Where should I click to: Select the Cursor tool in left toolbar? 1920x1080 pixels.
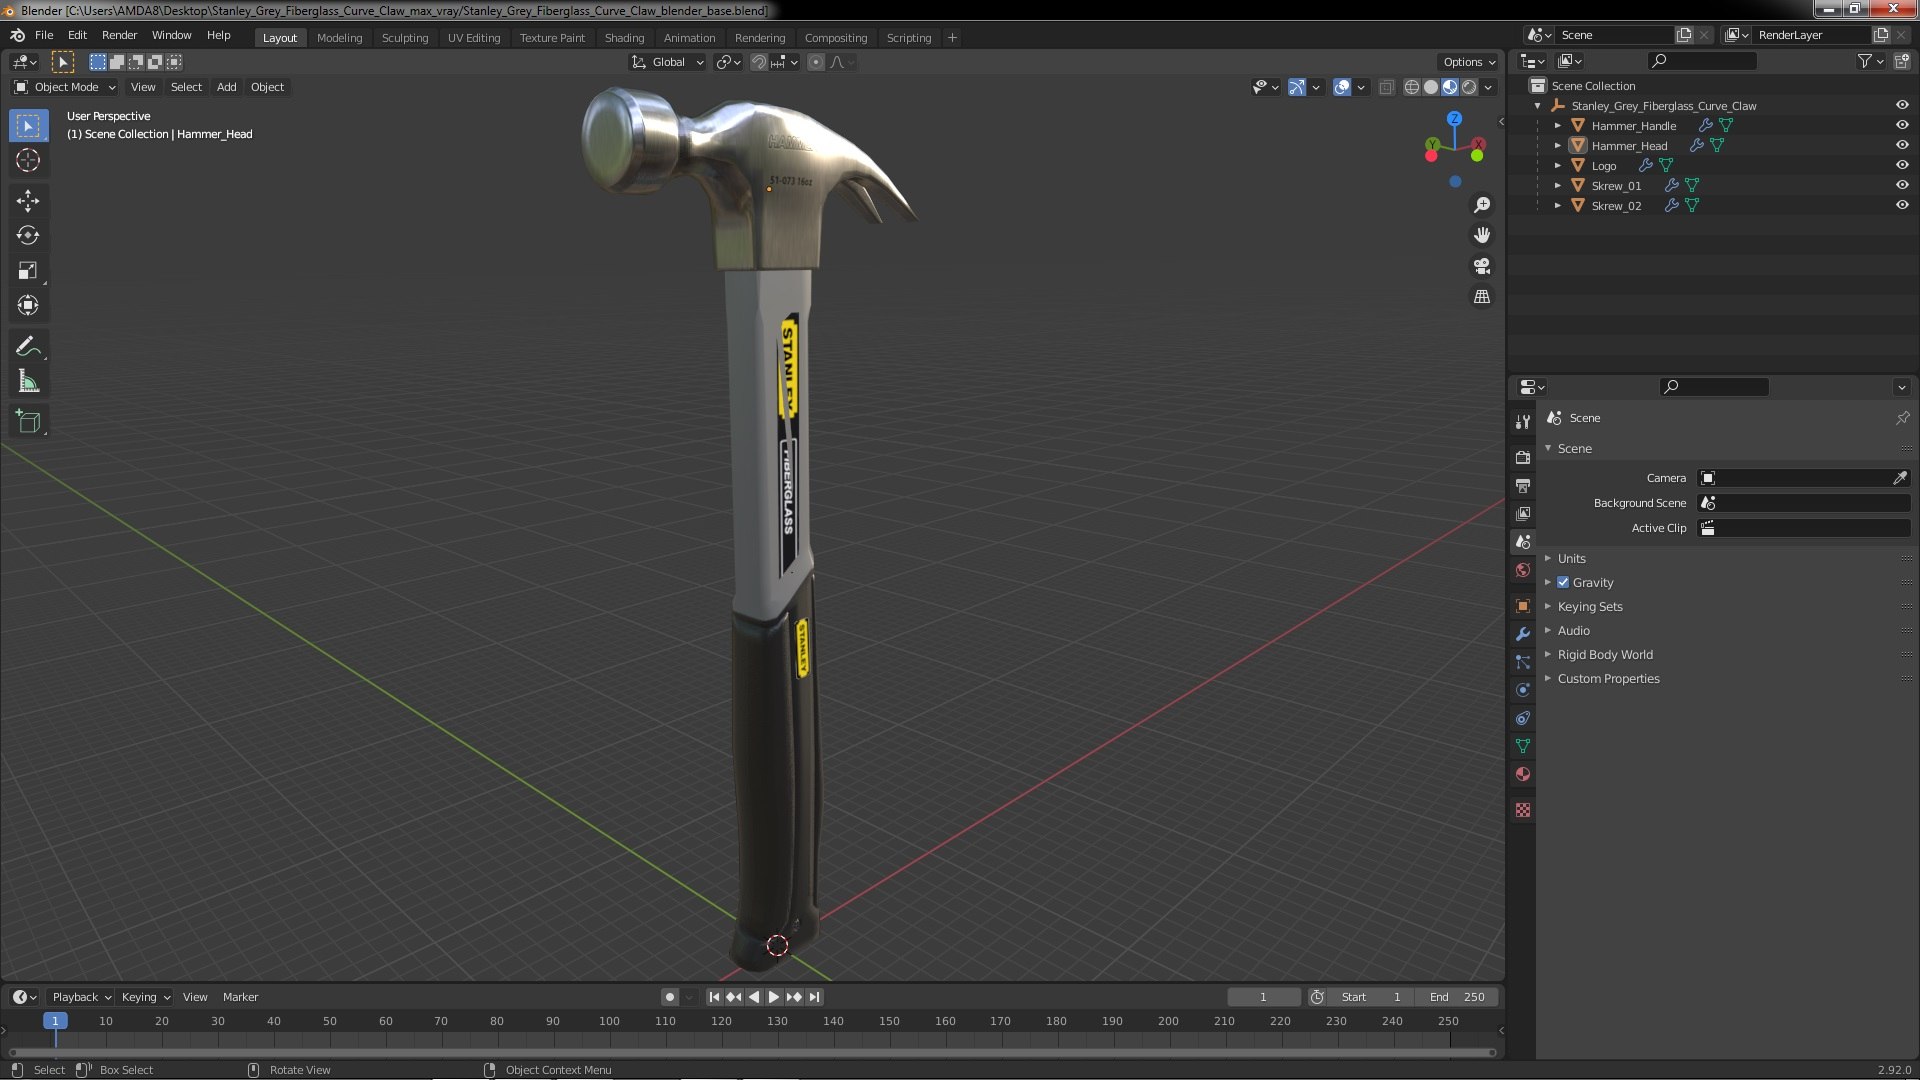28,160
